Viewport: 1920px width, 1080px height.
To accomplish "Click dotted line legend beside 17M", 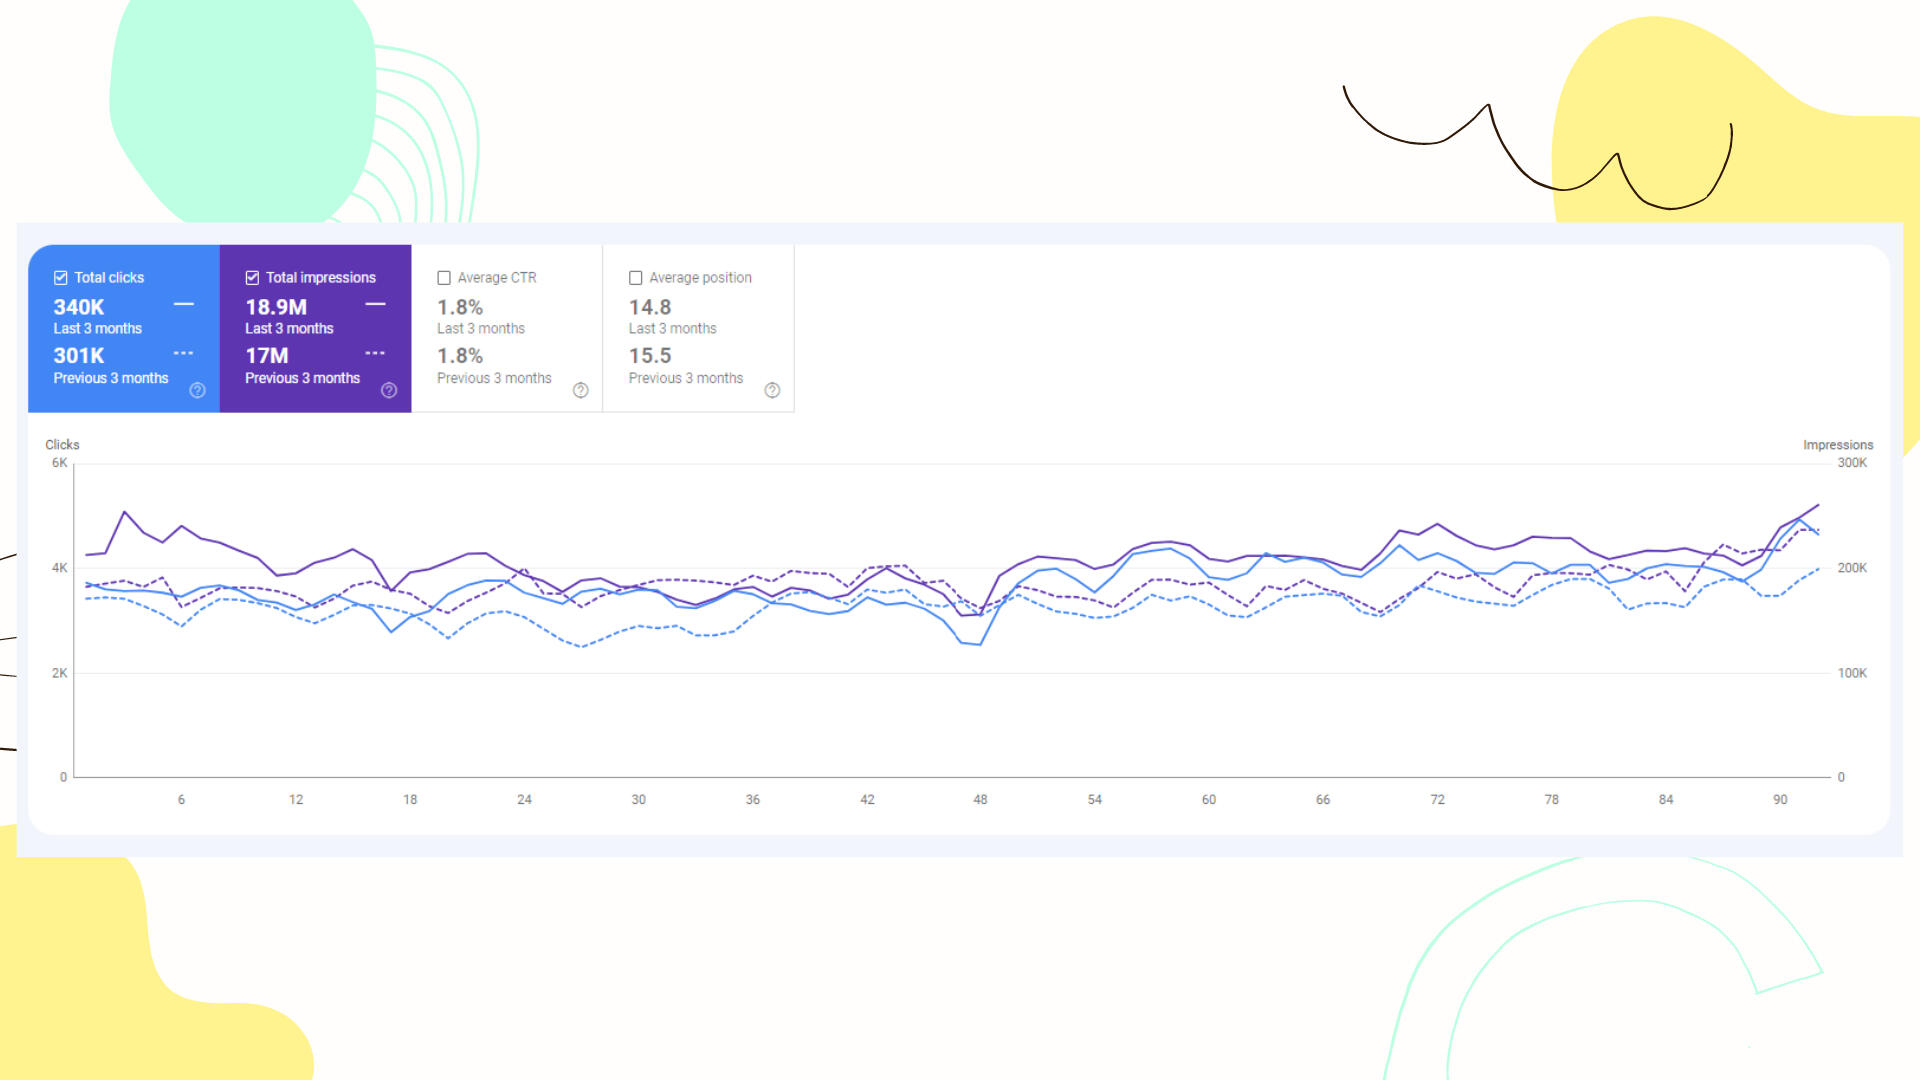I will click(375, 353).
